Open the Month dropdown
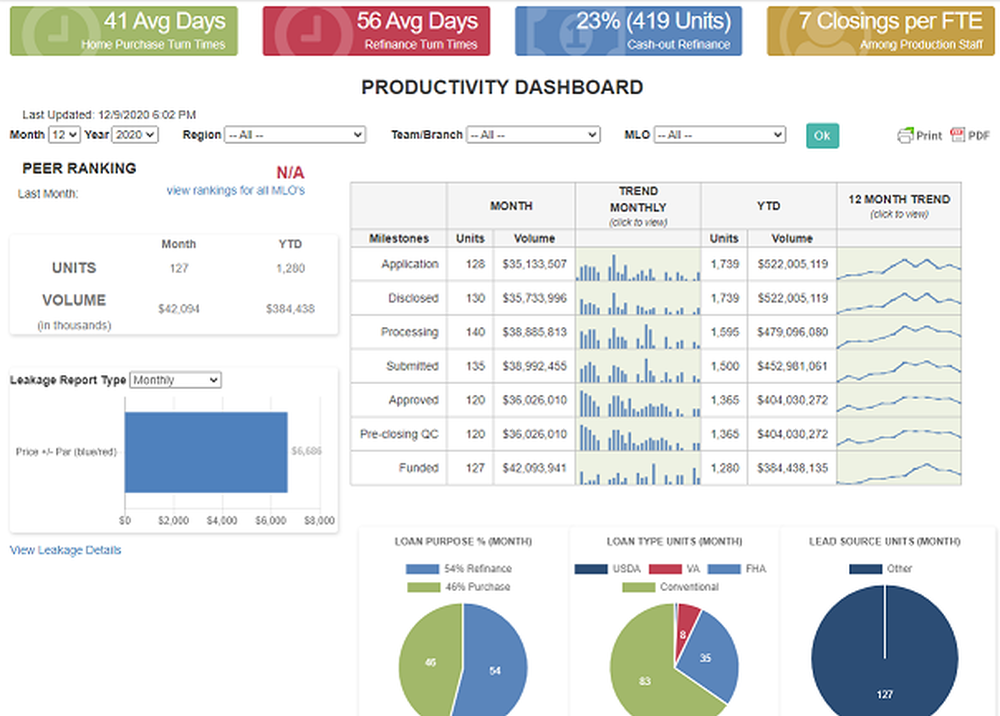The image size is (1000, 716). point(64,135)
